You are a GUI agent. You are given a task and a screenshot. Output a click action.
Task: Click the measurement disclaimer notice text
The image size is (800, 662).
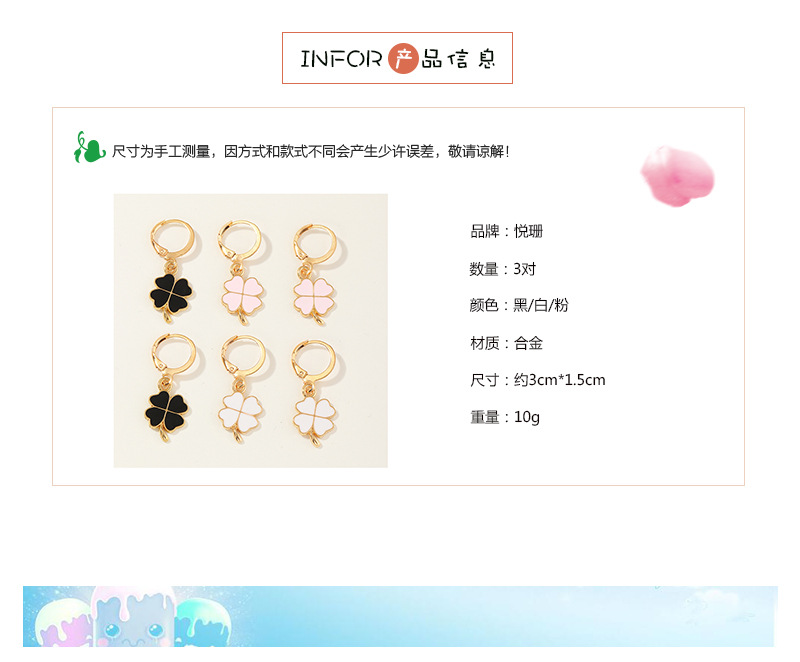311,151
